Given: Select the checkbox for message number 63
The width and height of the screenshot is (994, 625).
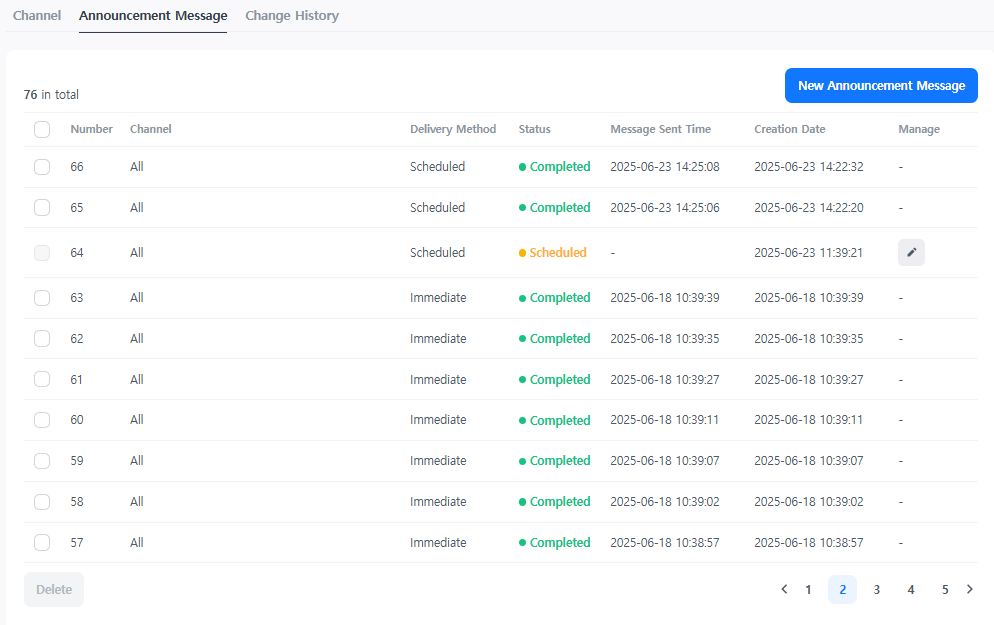Looking at the screenshot, I should (42, 298).
